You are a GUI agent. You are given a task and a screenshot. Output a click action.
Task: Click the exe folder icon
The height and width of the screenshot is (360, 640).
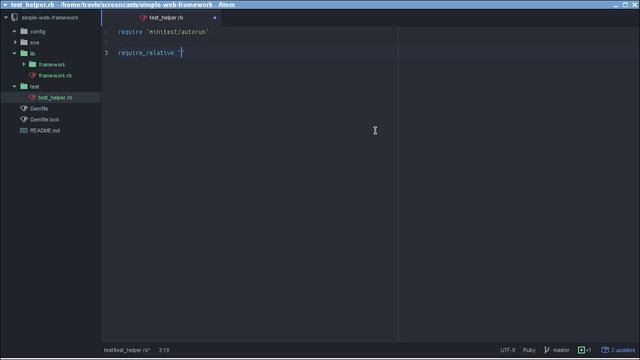click(24, 42)
